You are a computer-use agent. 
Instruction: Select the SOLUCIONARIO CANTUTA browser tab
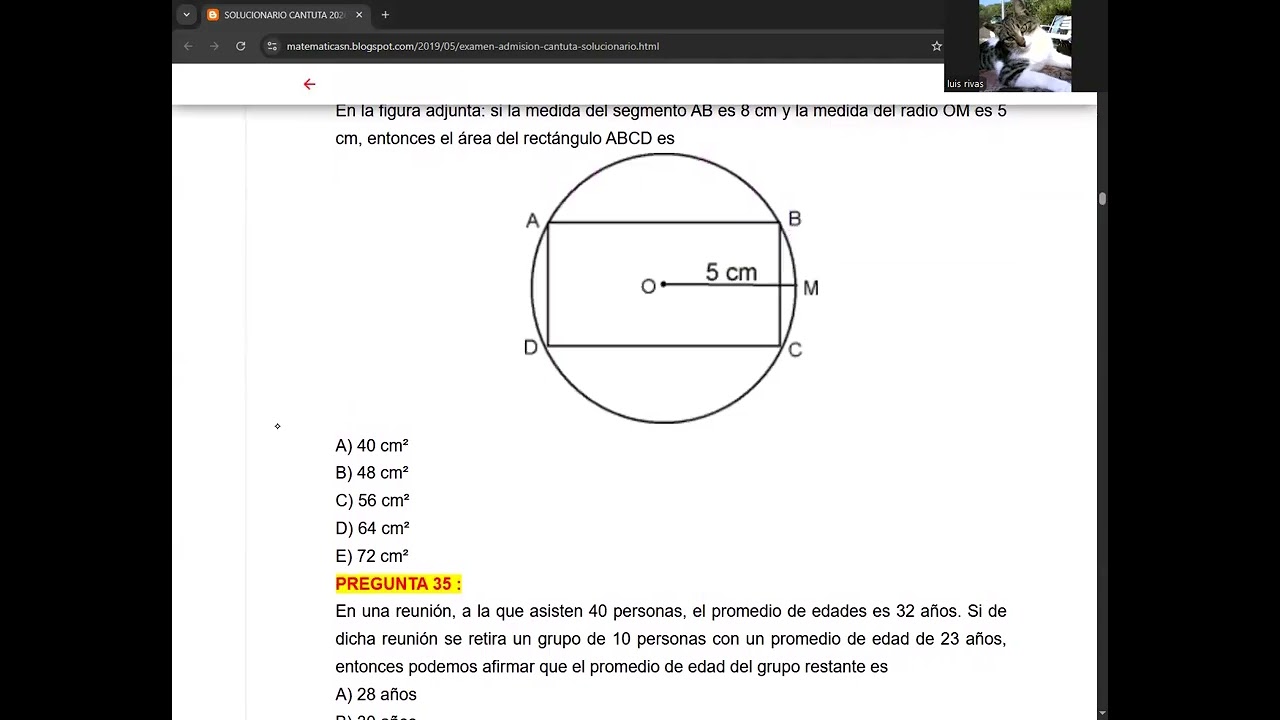285,15
